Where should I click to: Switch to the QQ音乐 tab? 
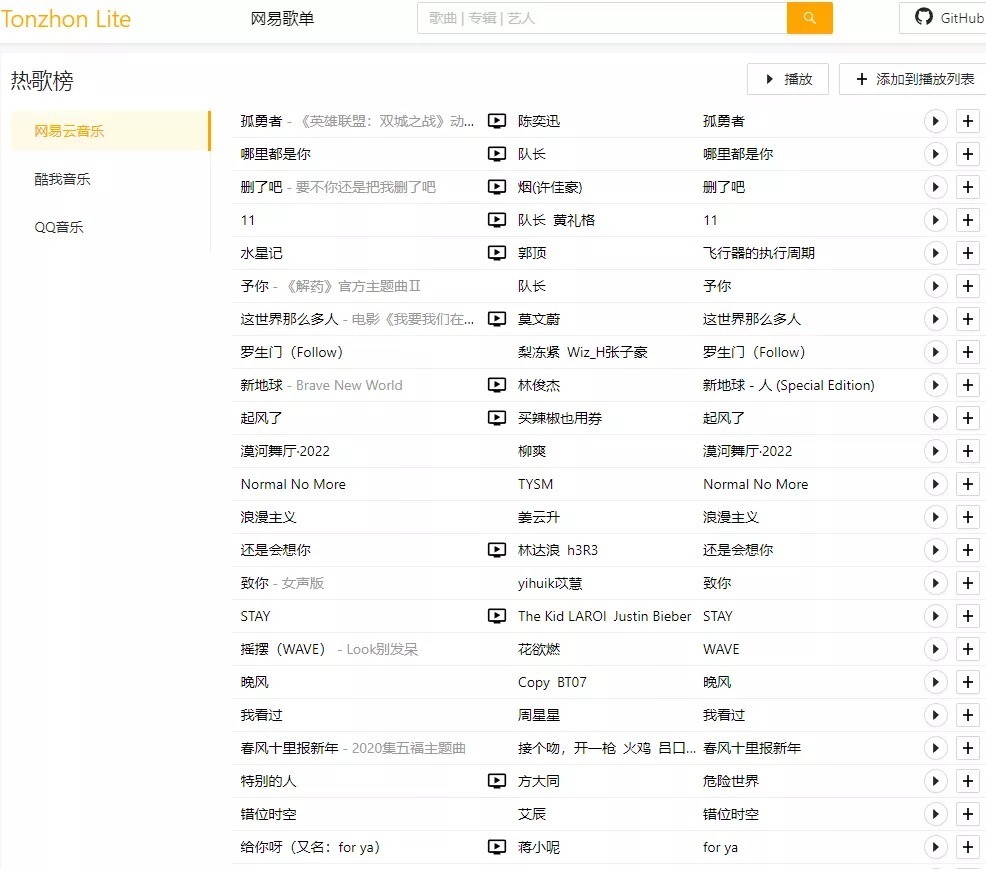coord(59,227)
